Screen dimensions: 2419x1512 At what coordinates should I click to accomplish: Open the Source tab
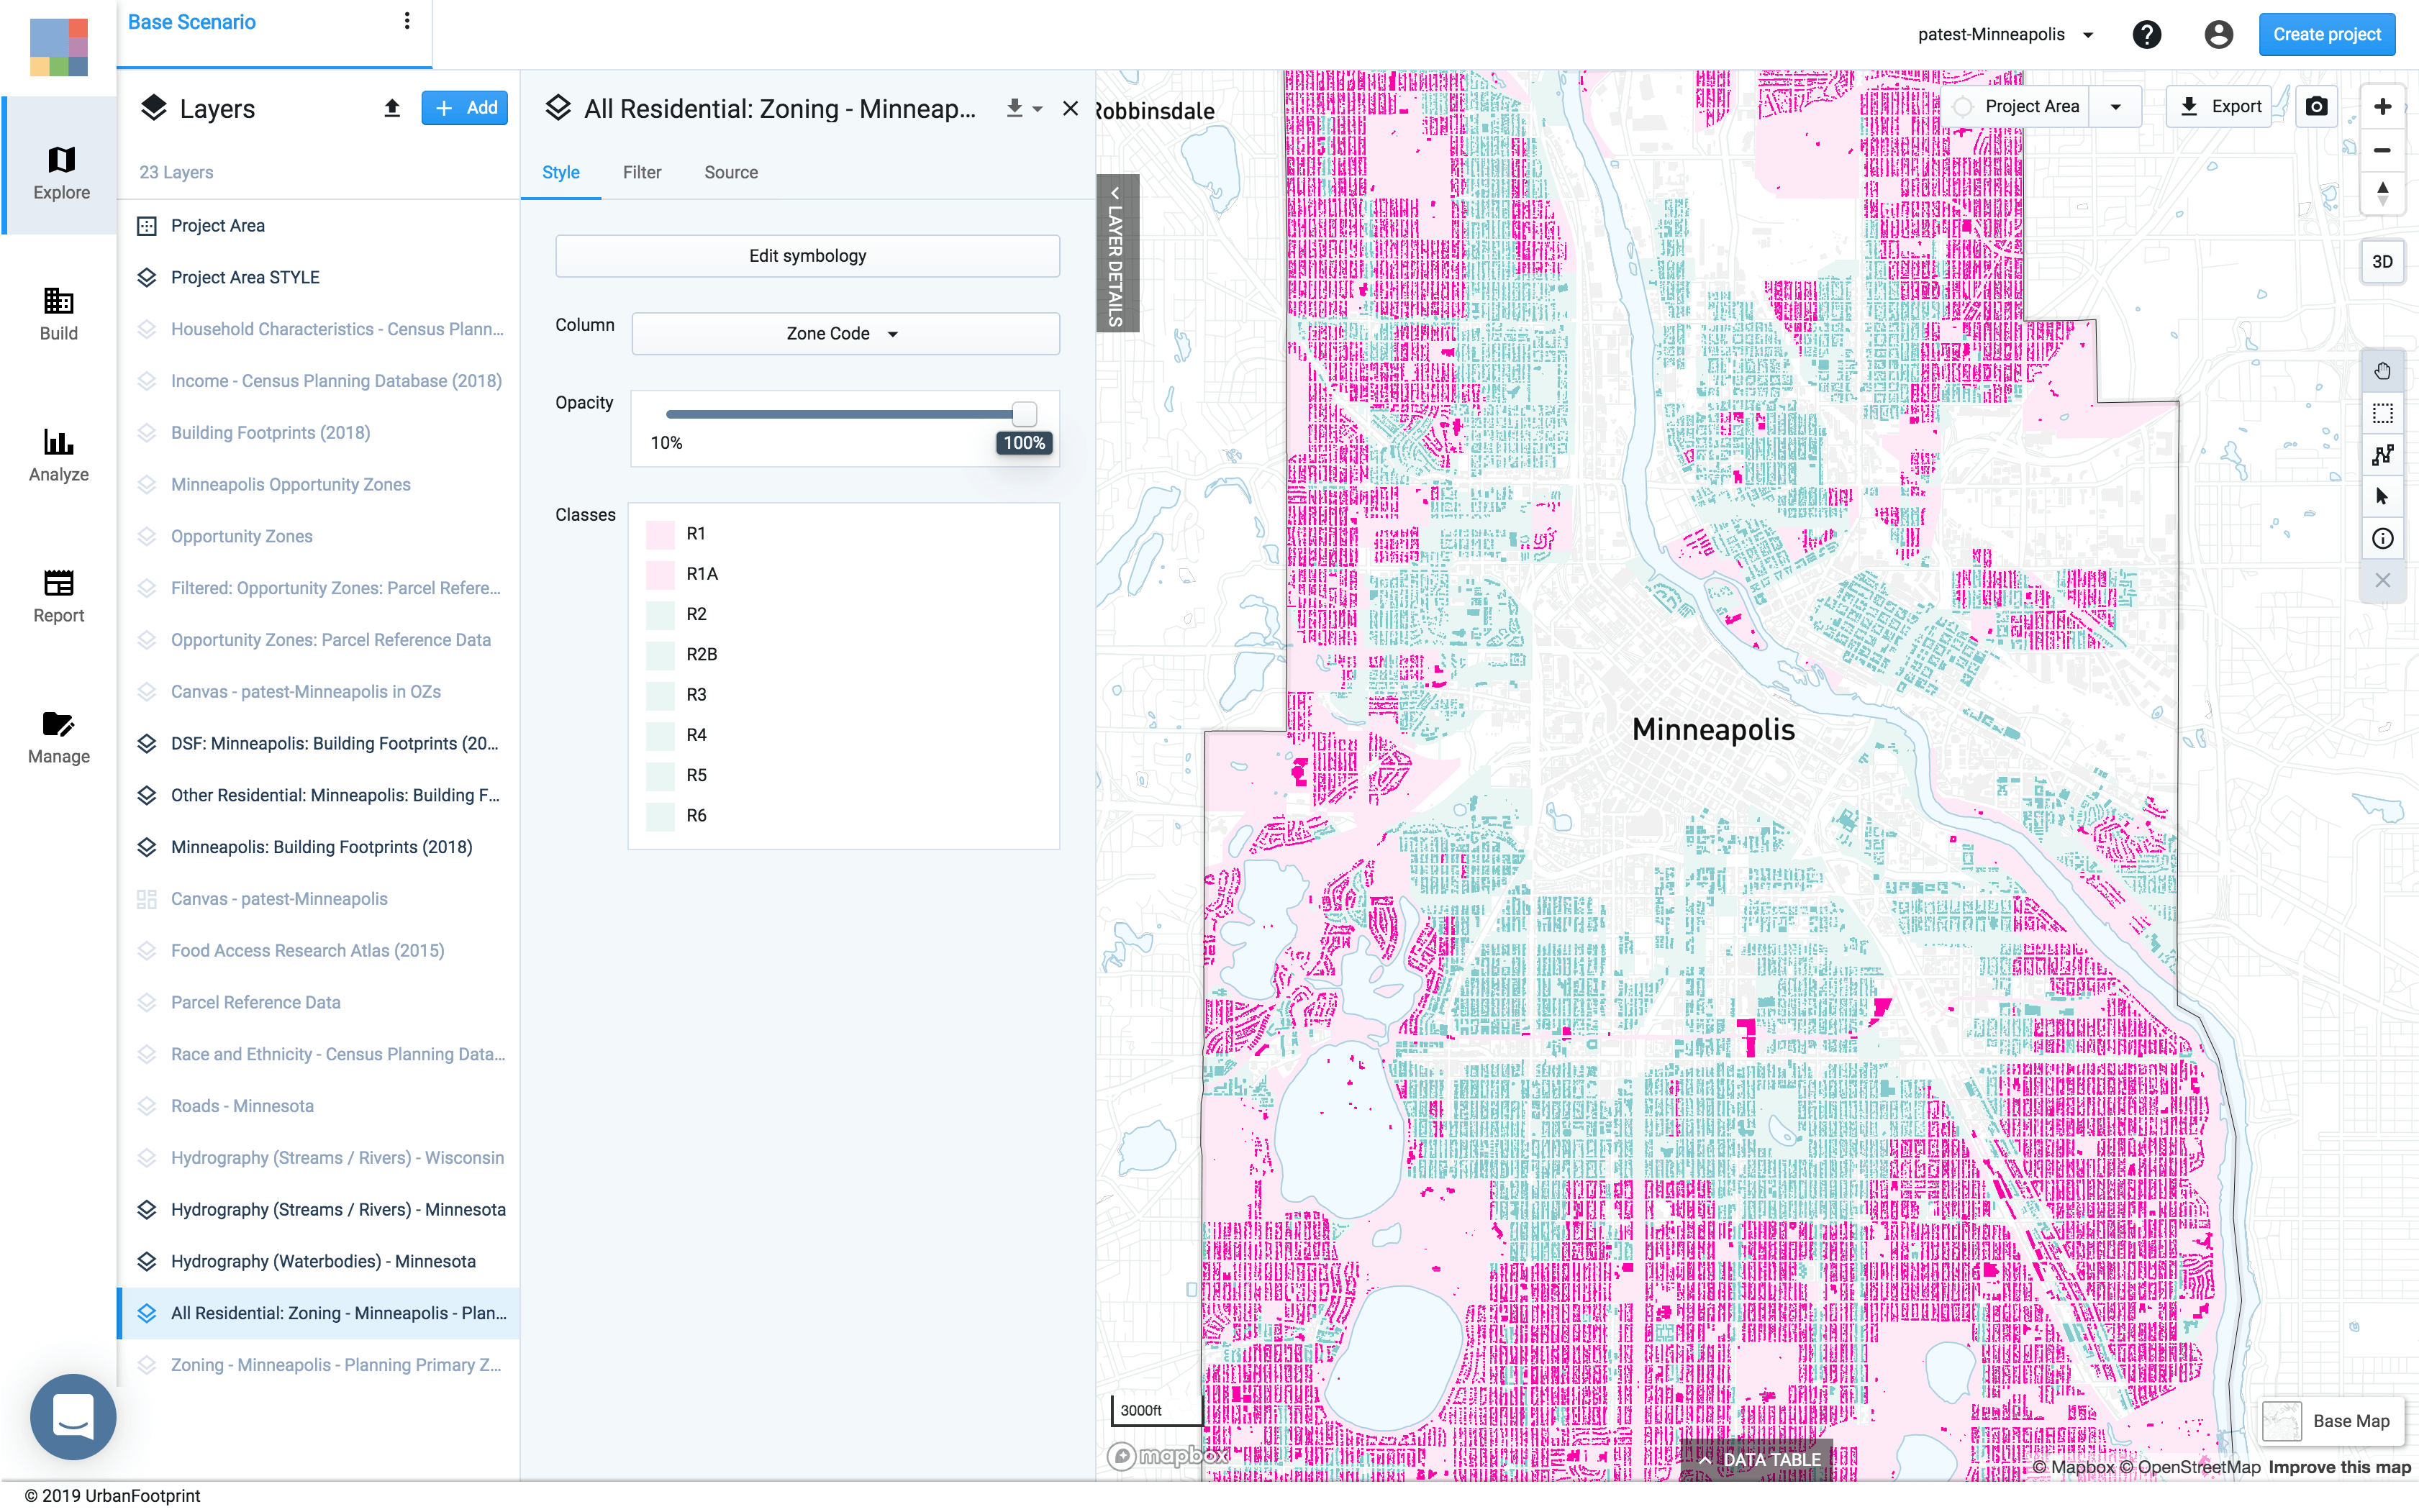click(x=730, y=172)
